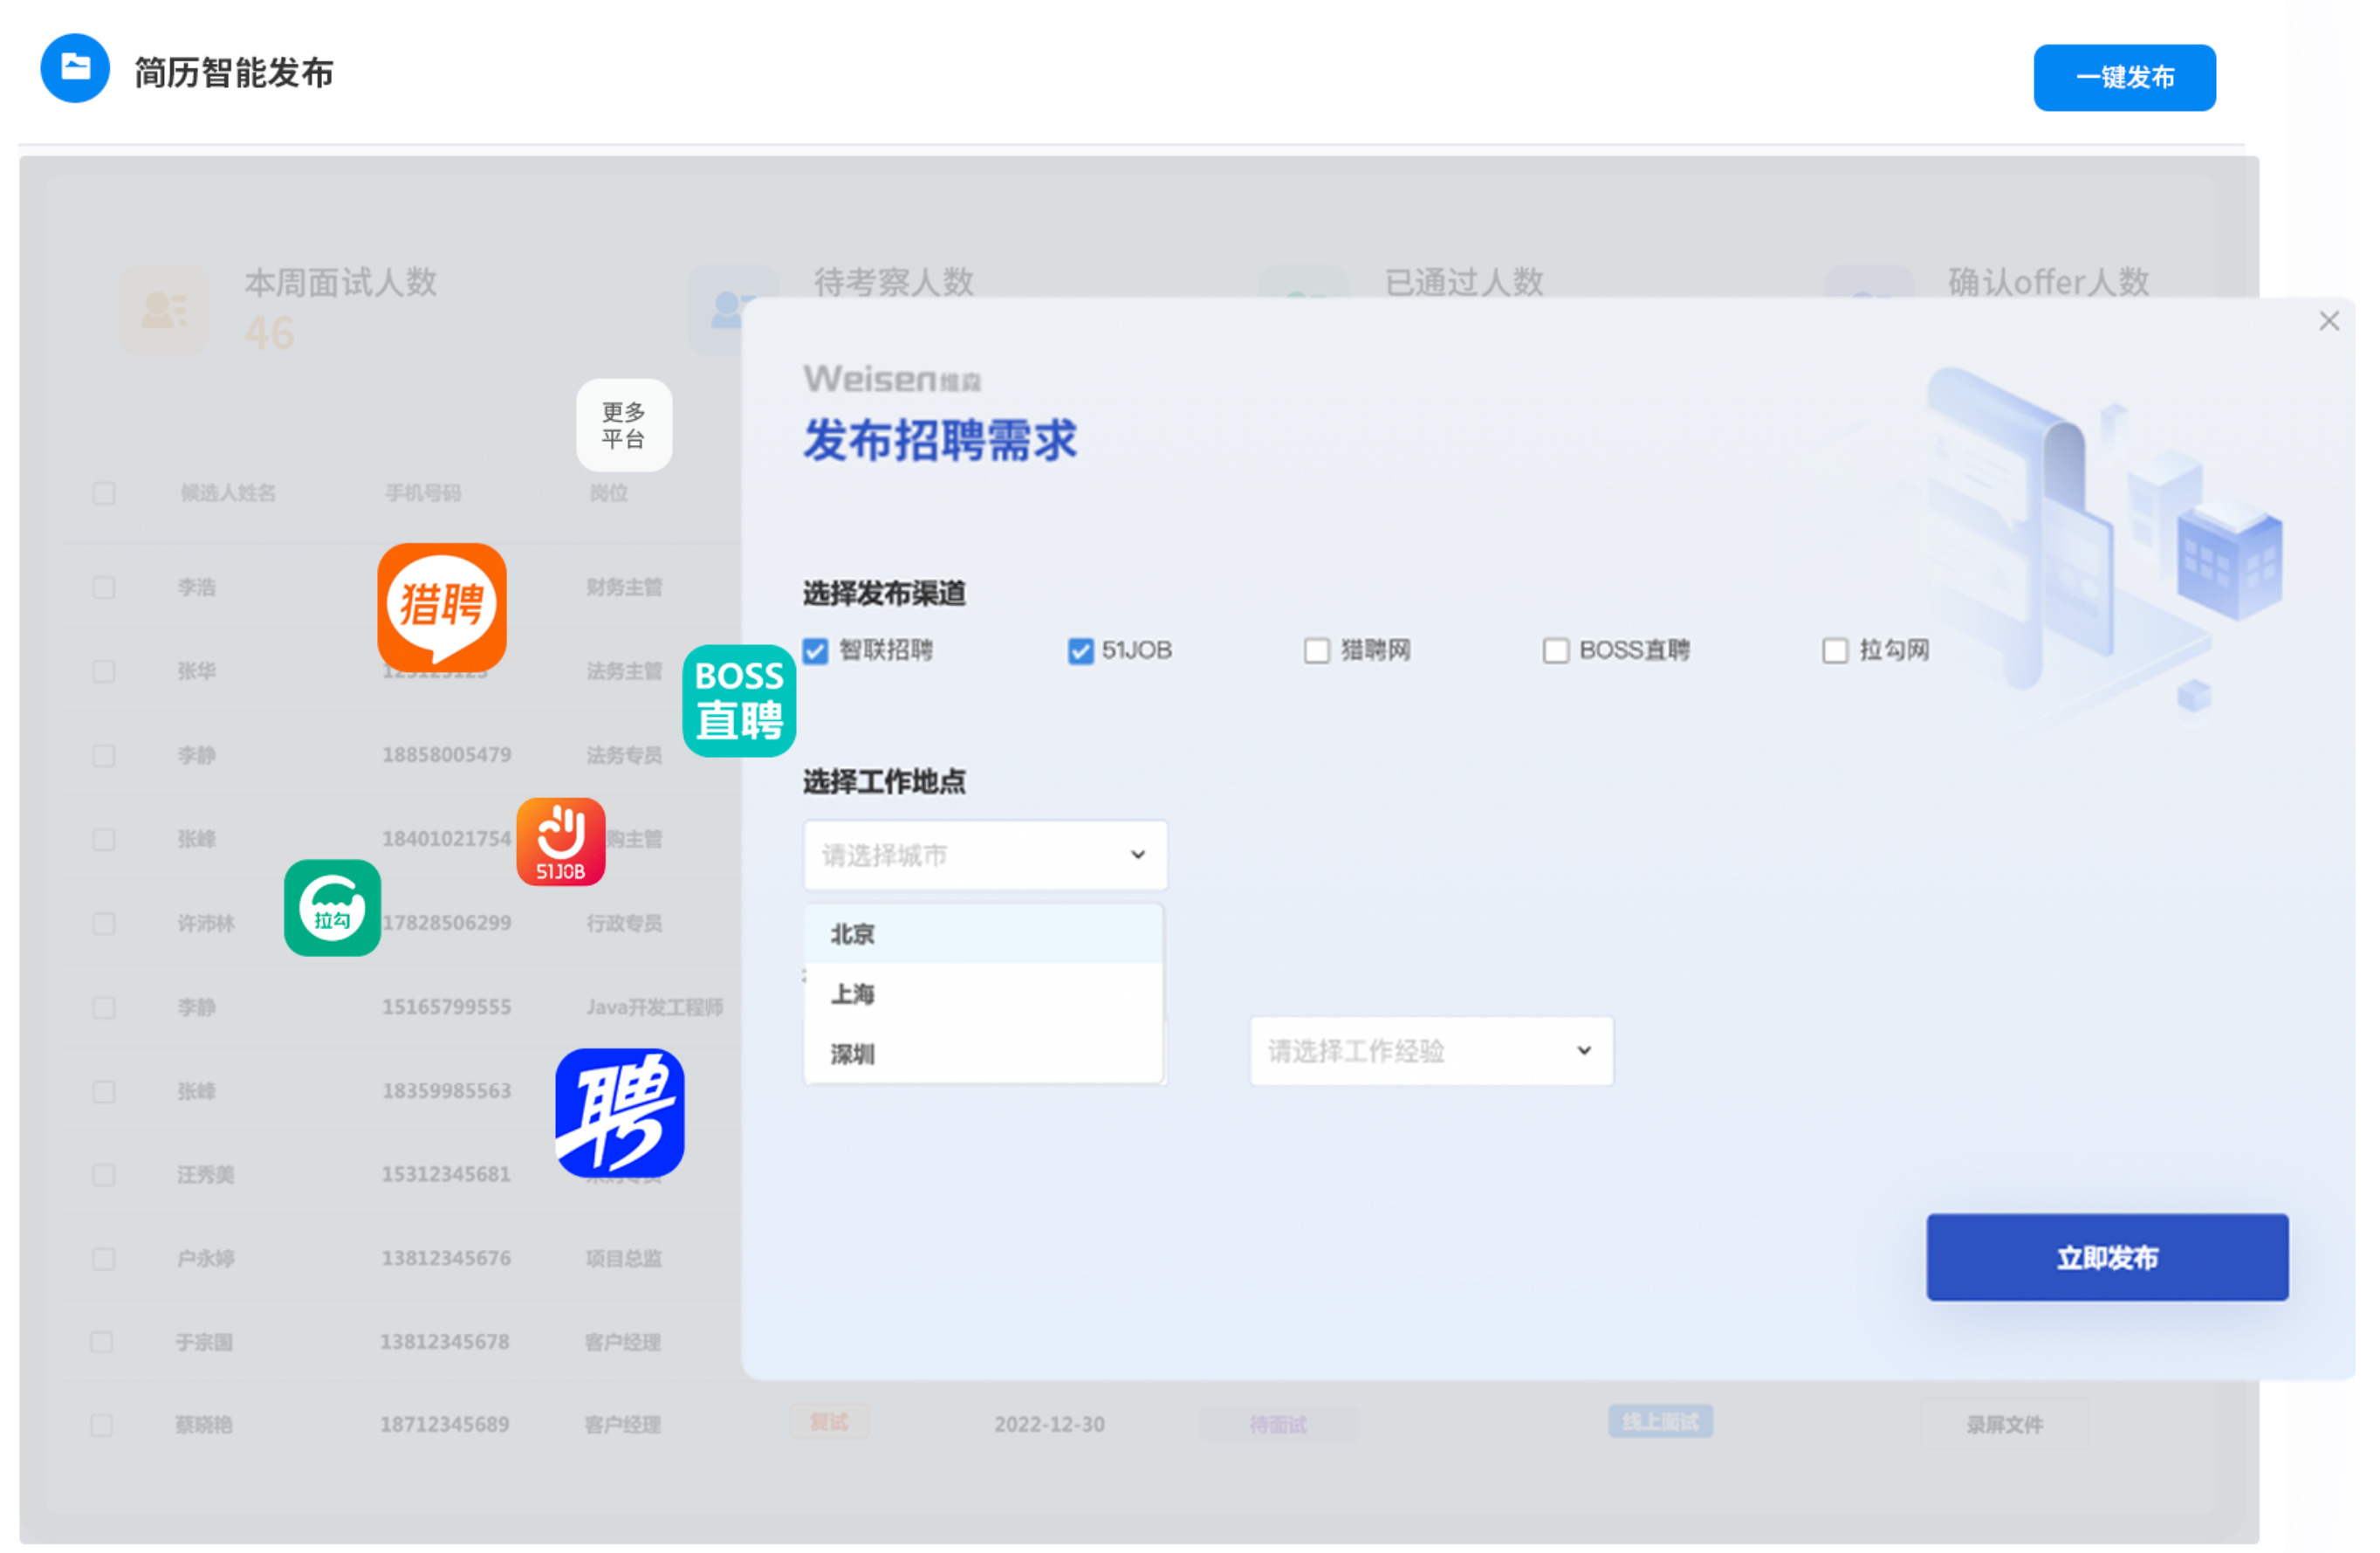Tick the checkbox for candidate 蔡晓艳
The height and width of the screenshot is (1553, 2380).
[102, 1425]
